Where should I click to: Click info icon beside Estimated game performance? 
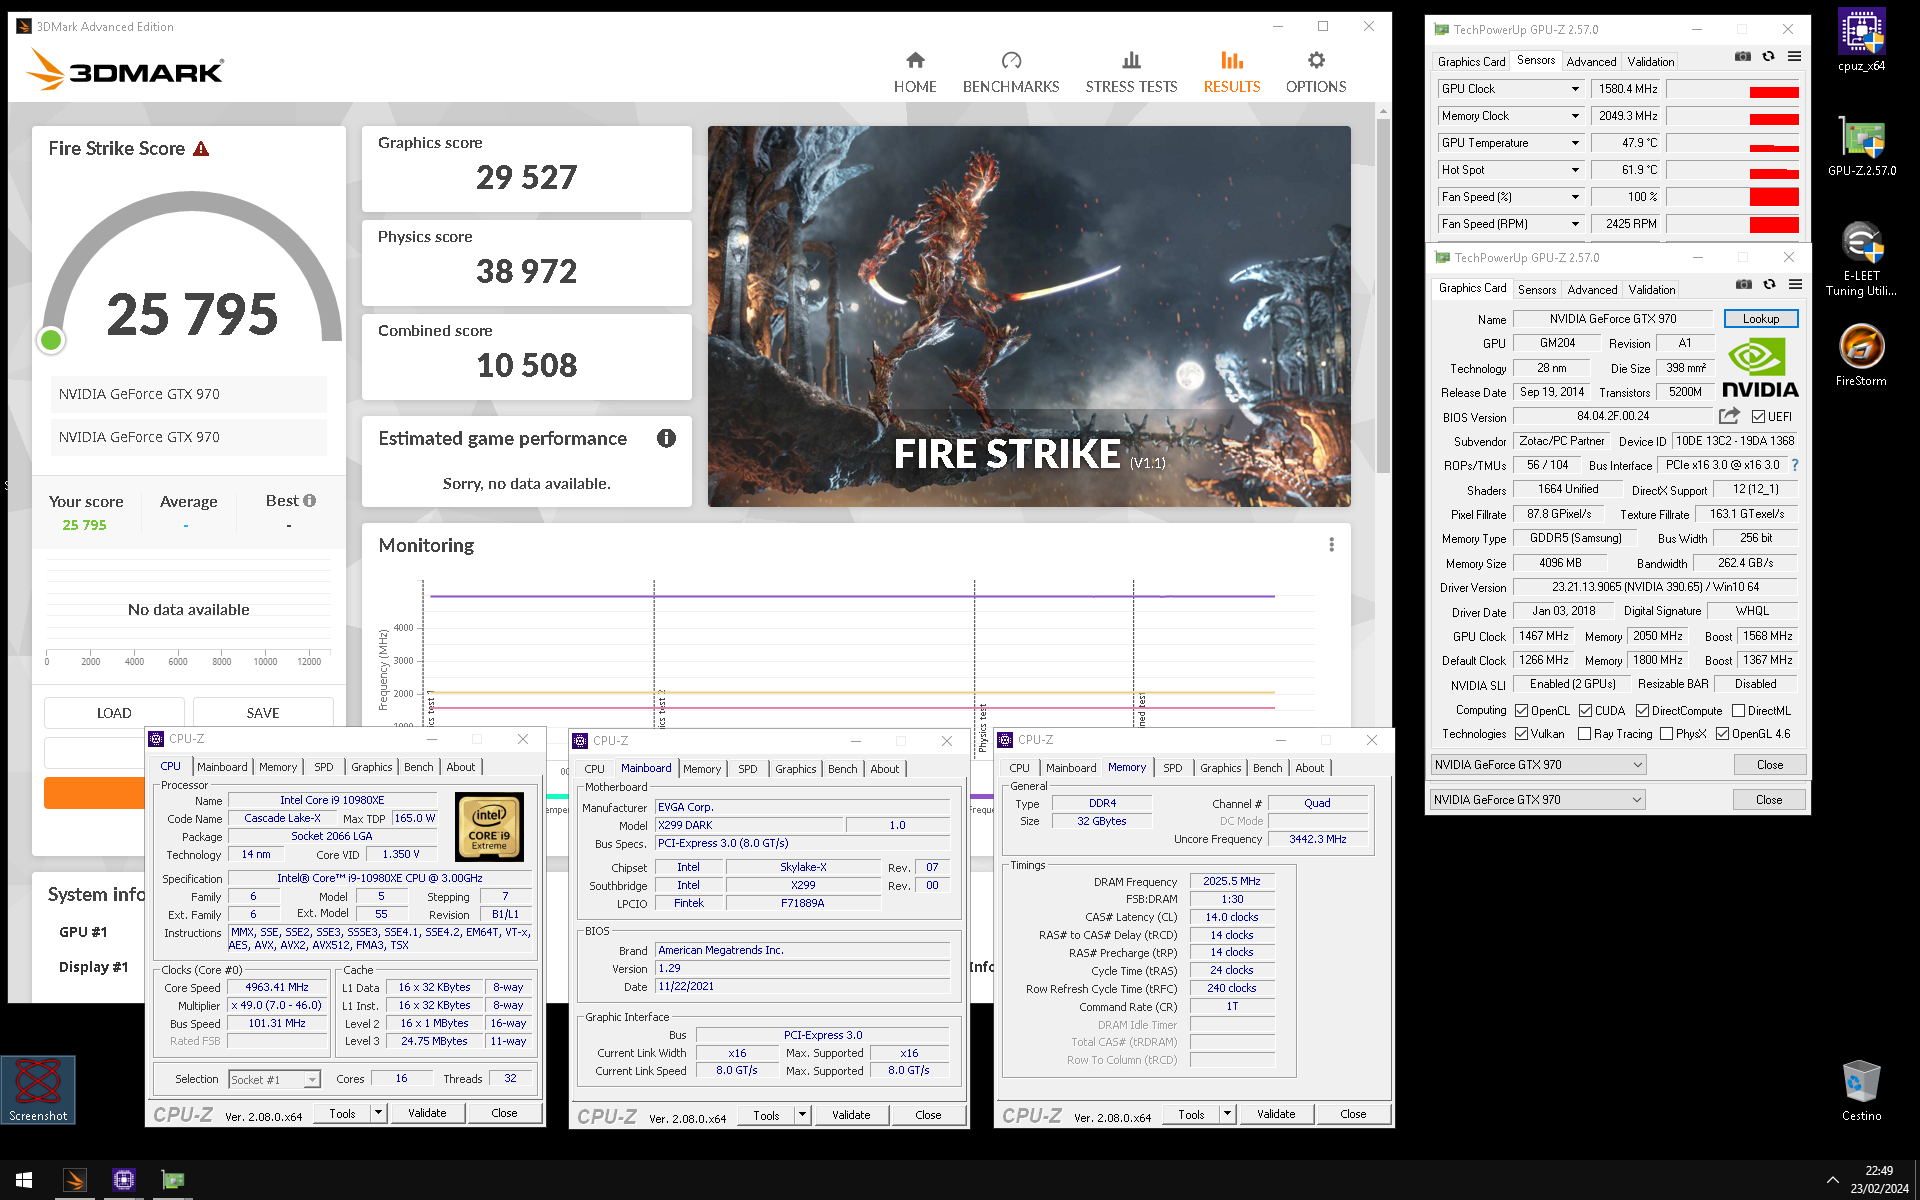666,438
